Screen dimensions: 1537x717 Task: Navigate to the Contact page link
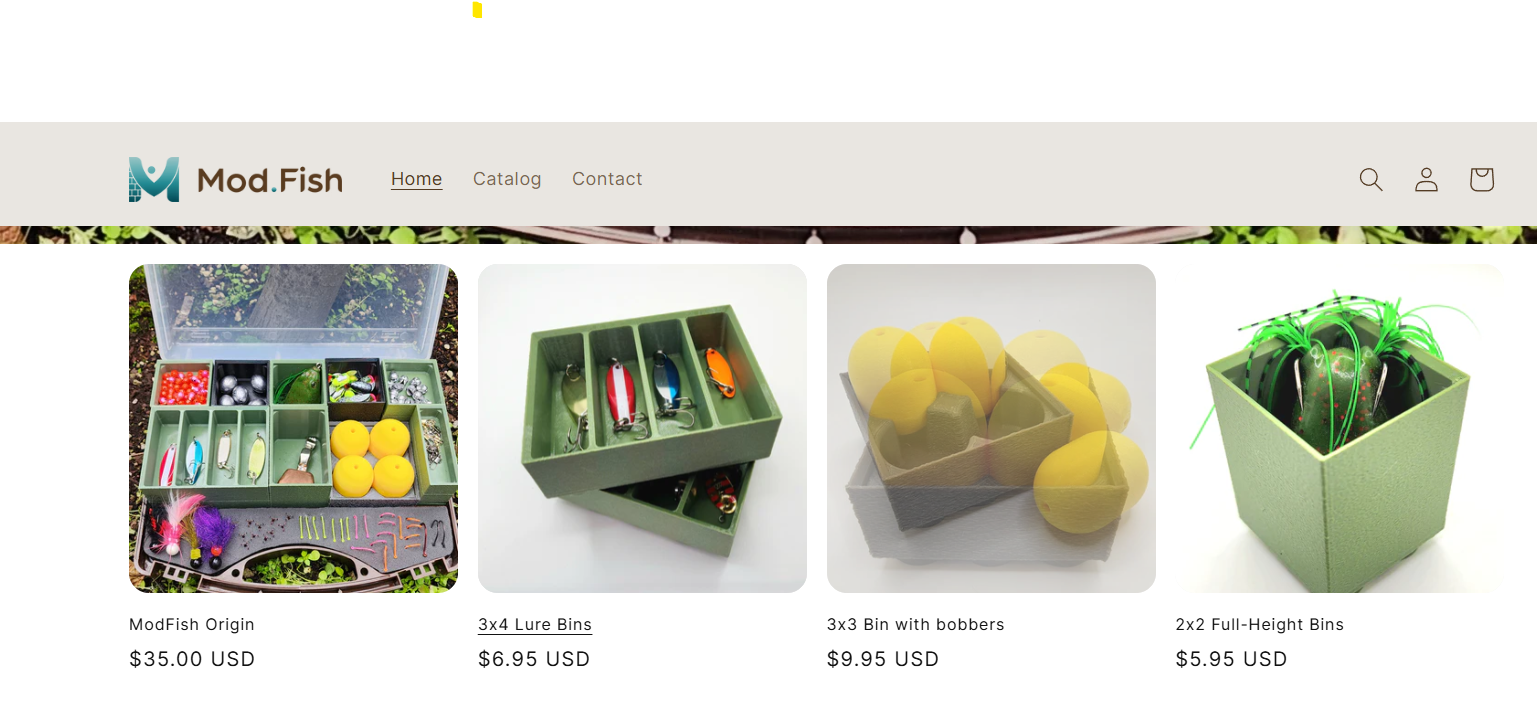click(607, 179)
